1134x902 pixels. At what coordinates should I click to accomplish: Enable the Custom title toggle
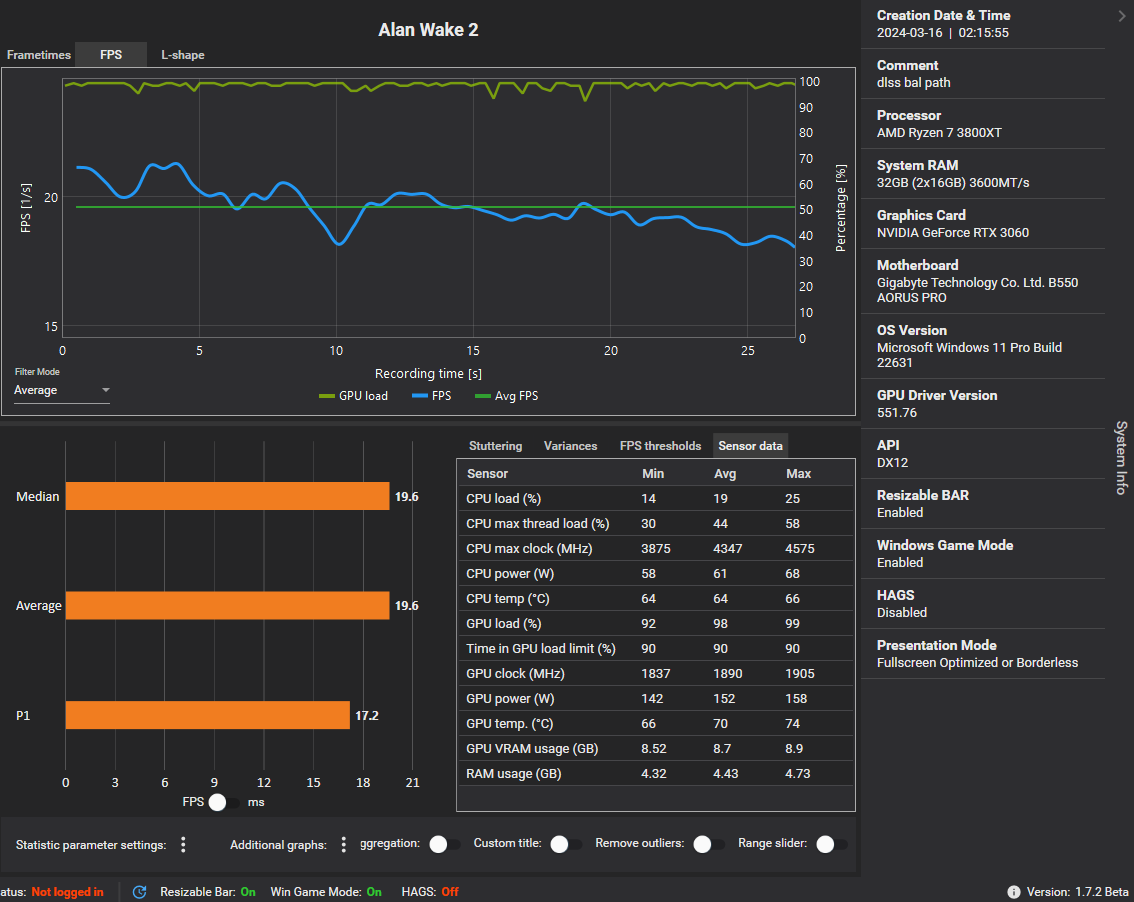(566, 844)
